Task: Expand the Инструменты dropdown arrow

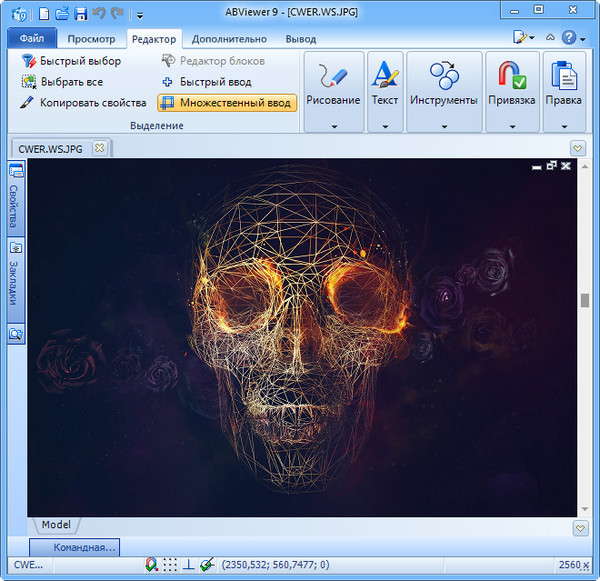Action: pyautogui.click(x=443, y=126)
